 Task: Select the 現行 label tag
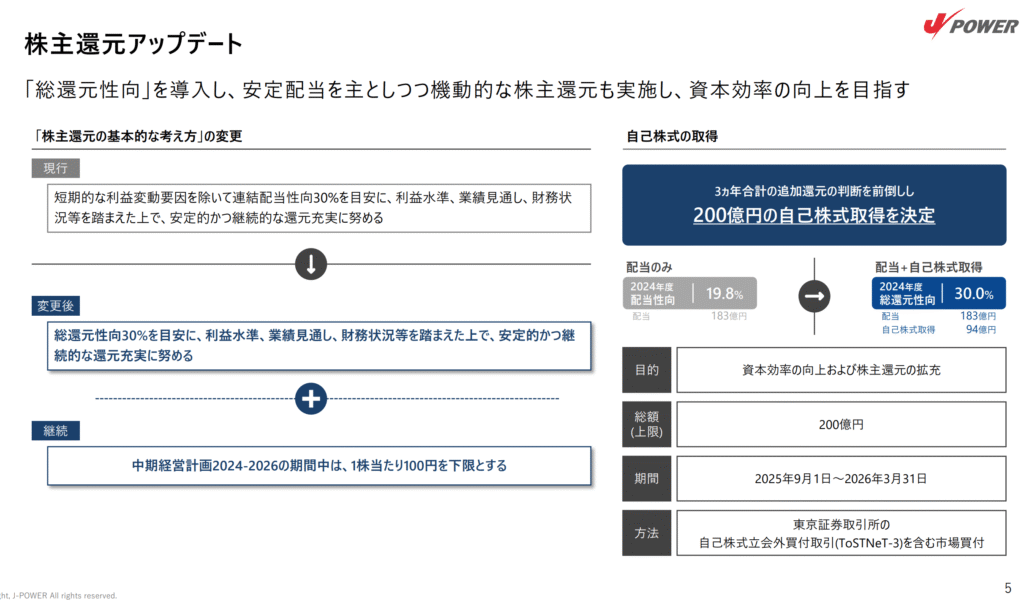55,168
